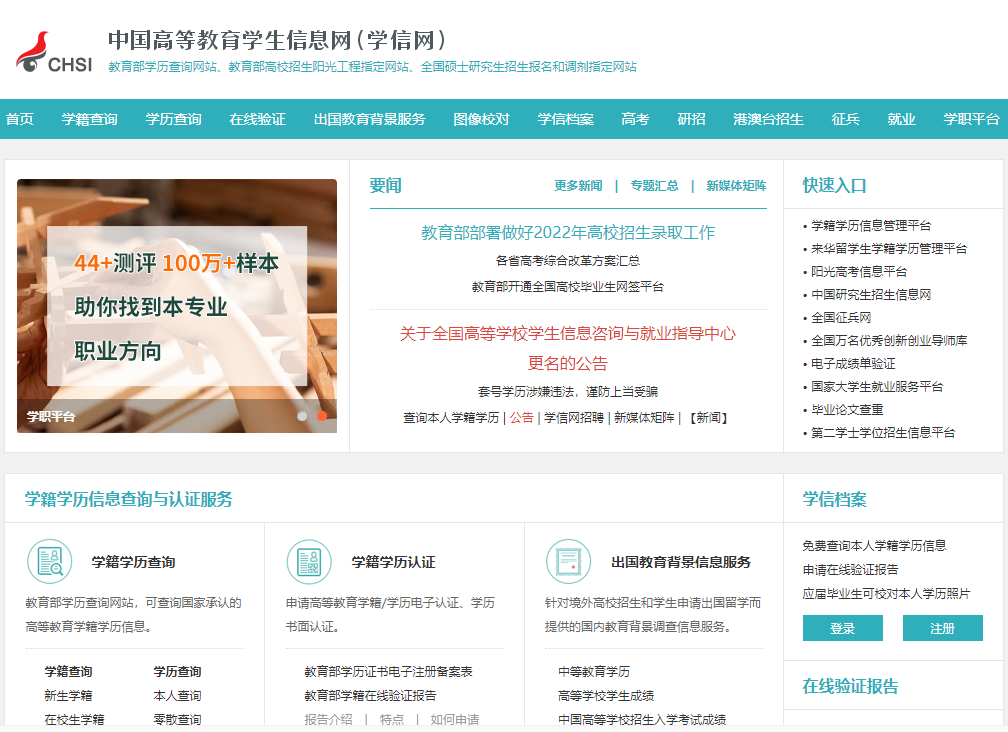This screenshot has width=1008, height=732.
Task: Open 学历查询 in the navigation bar
Action: click(x=174, y=120)
